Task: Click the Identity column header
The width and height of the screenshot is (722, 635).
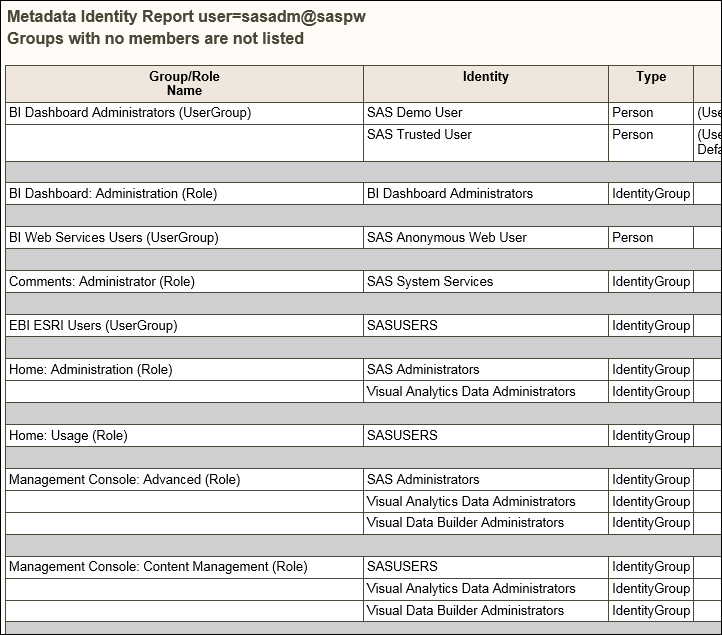Action: pos(486,77)
